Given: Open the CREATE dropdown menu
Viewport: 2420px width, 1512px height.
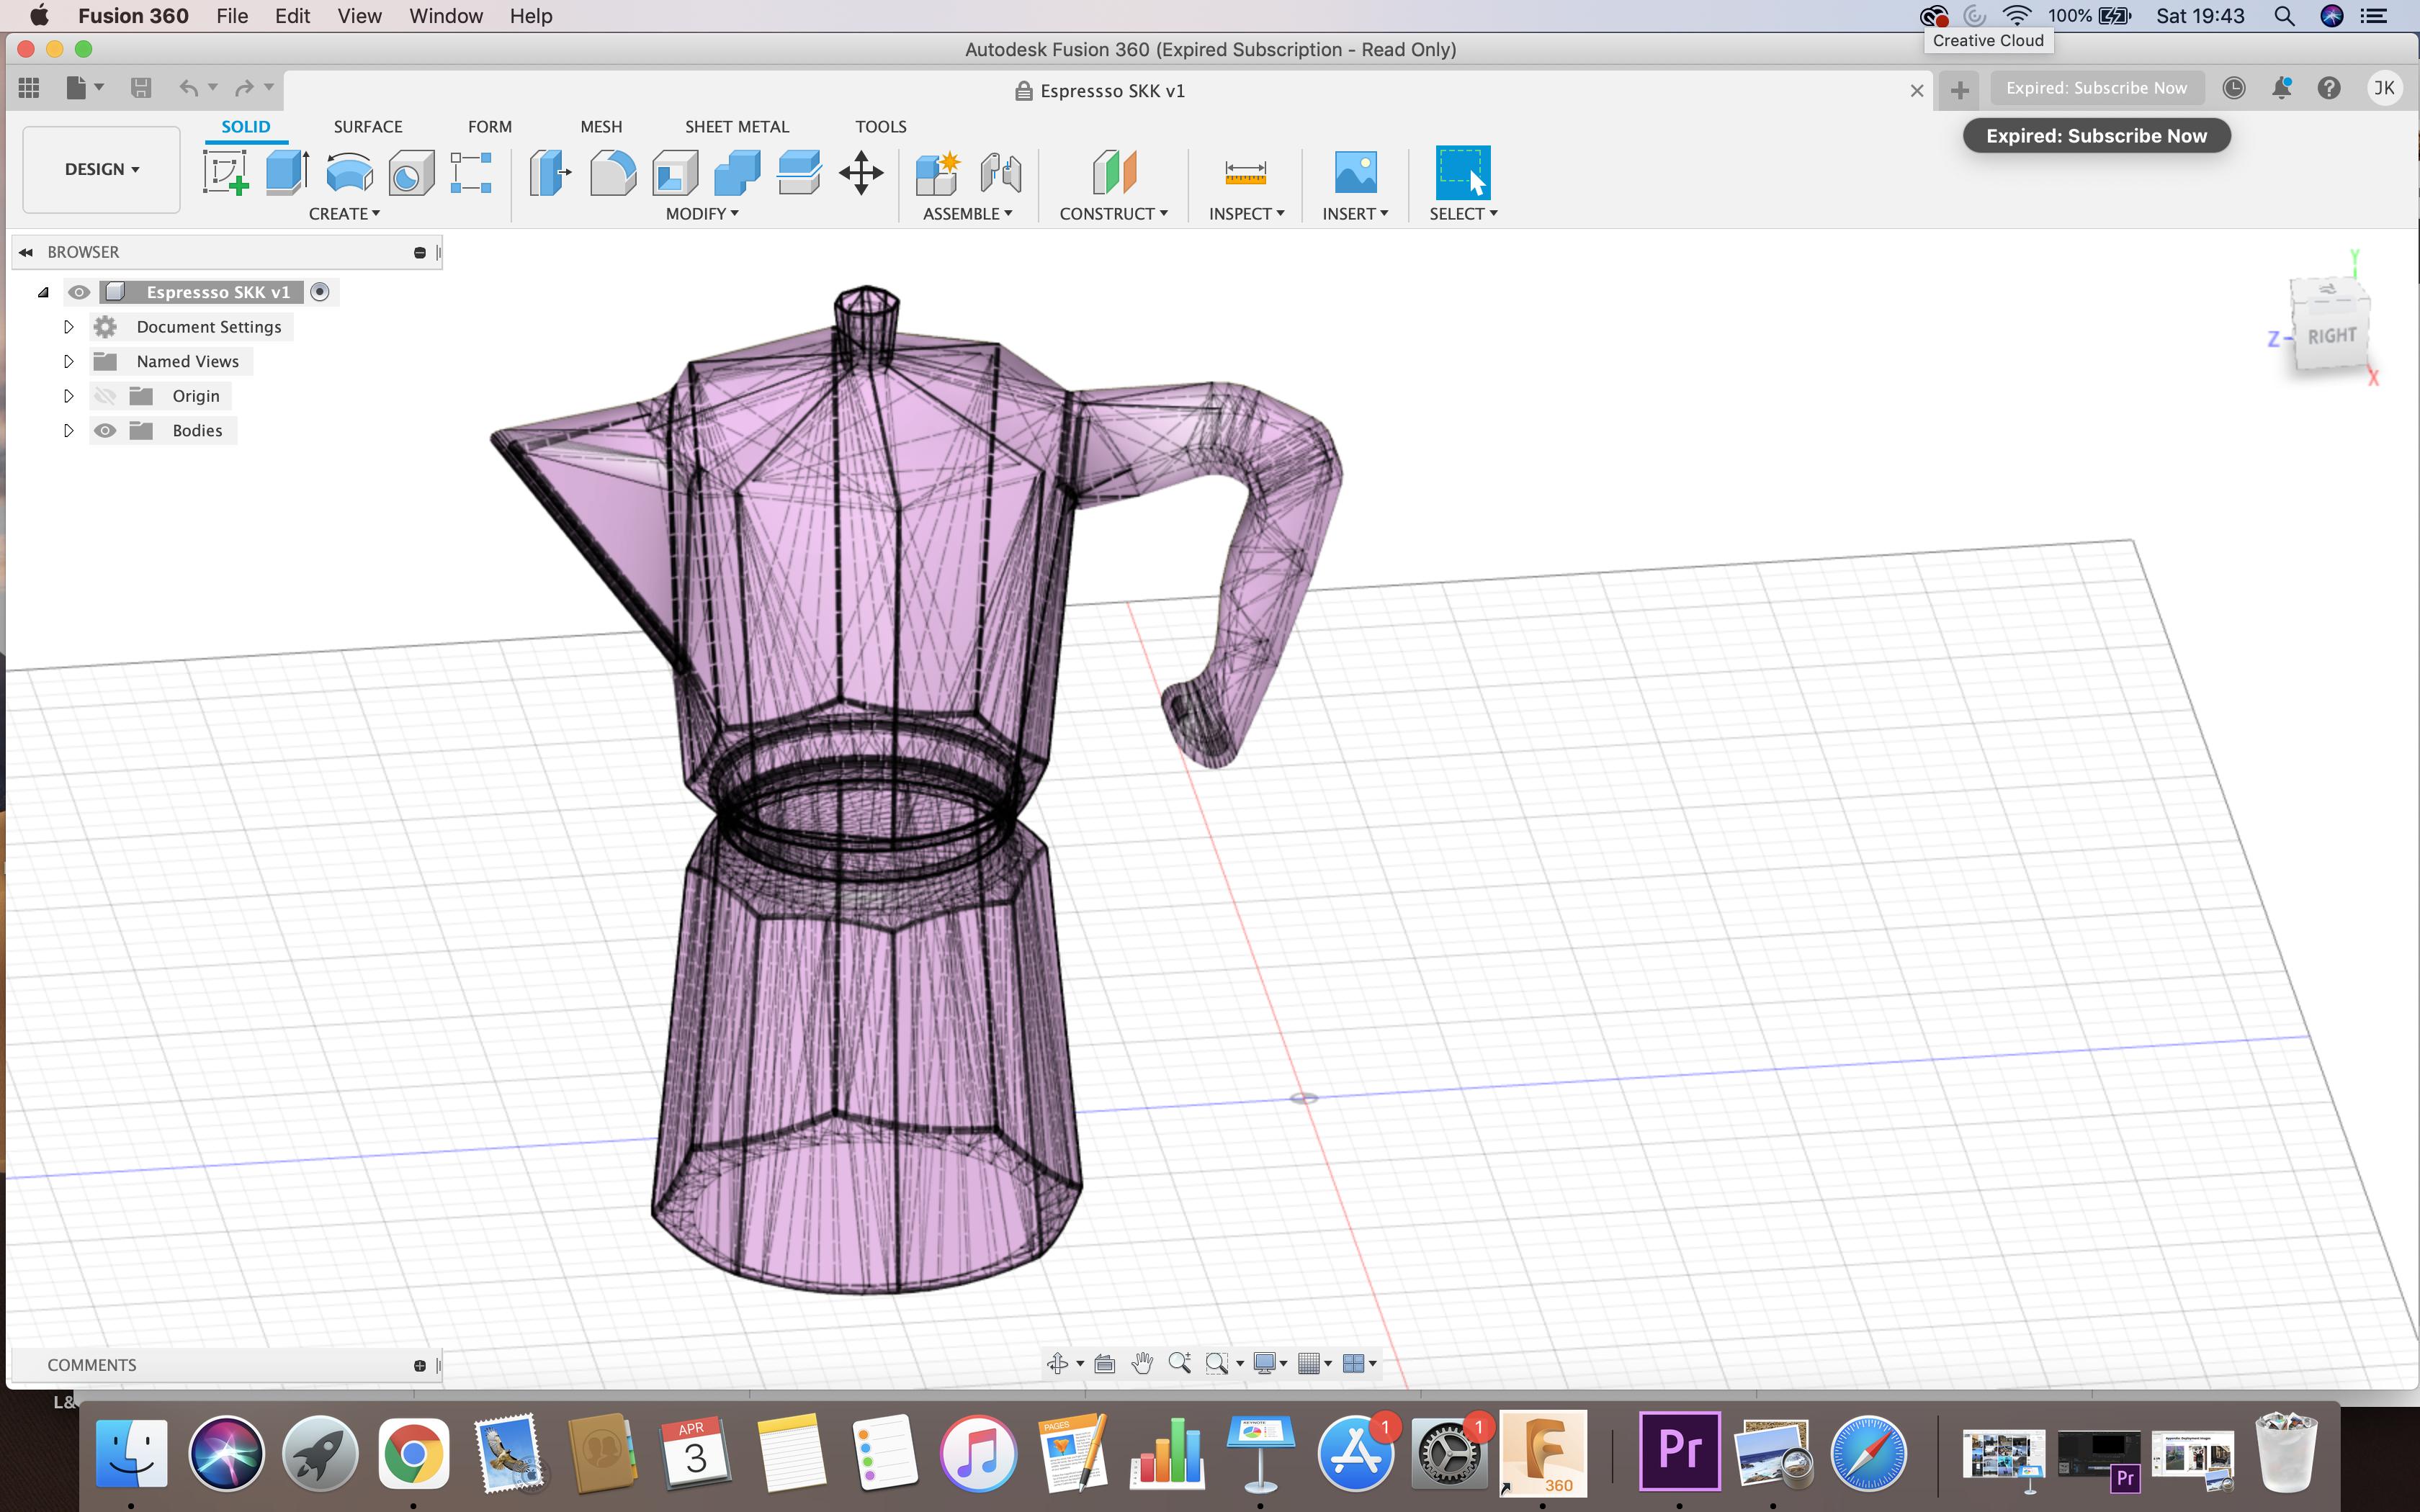Looking at the screenshot, I should [344, 214].
